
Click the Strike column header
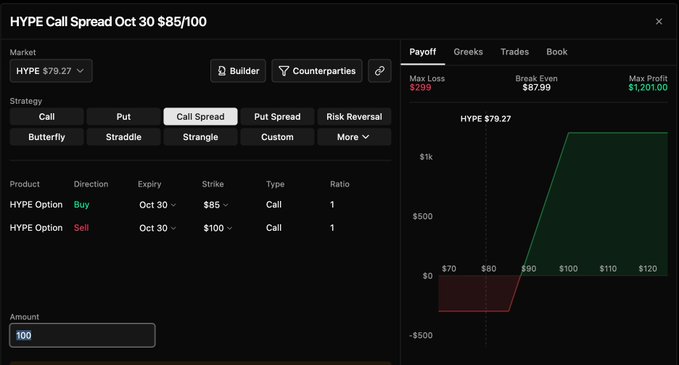click(x=213, y=184)
